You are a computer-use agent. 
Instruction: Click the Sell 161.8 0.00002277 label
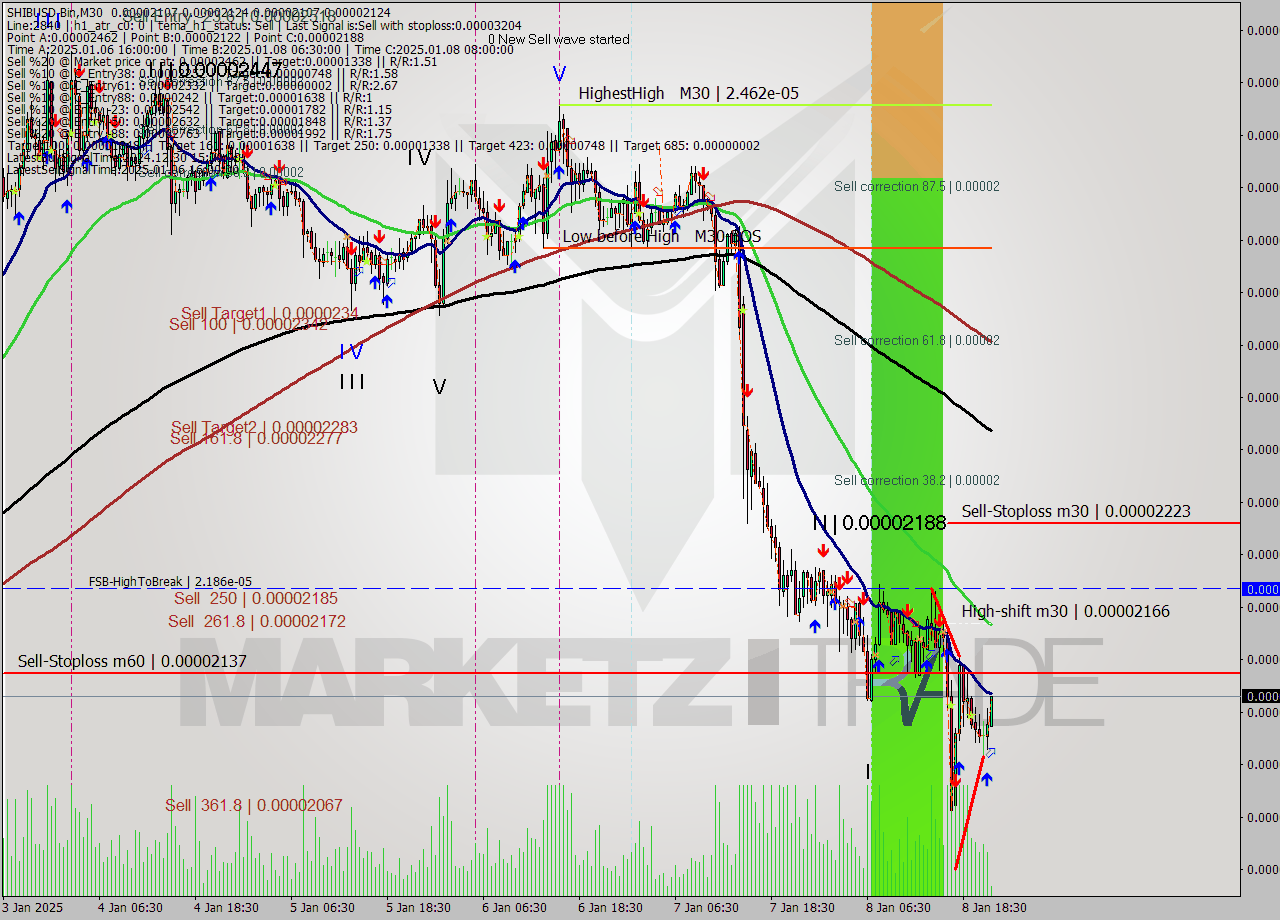256,438
